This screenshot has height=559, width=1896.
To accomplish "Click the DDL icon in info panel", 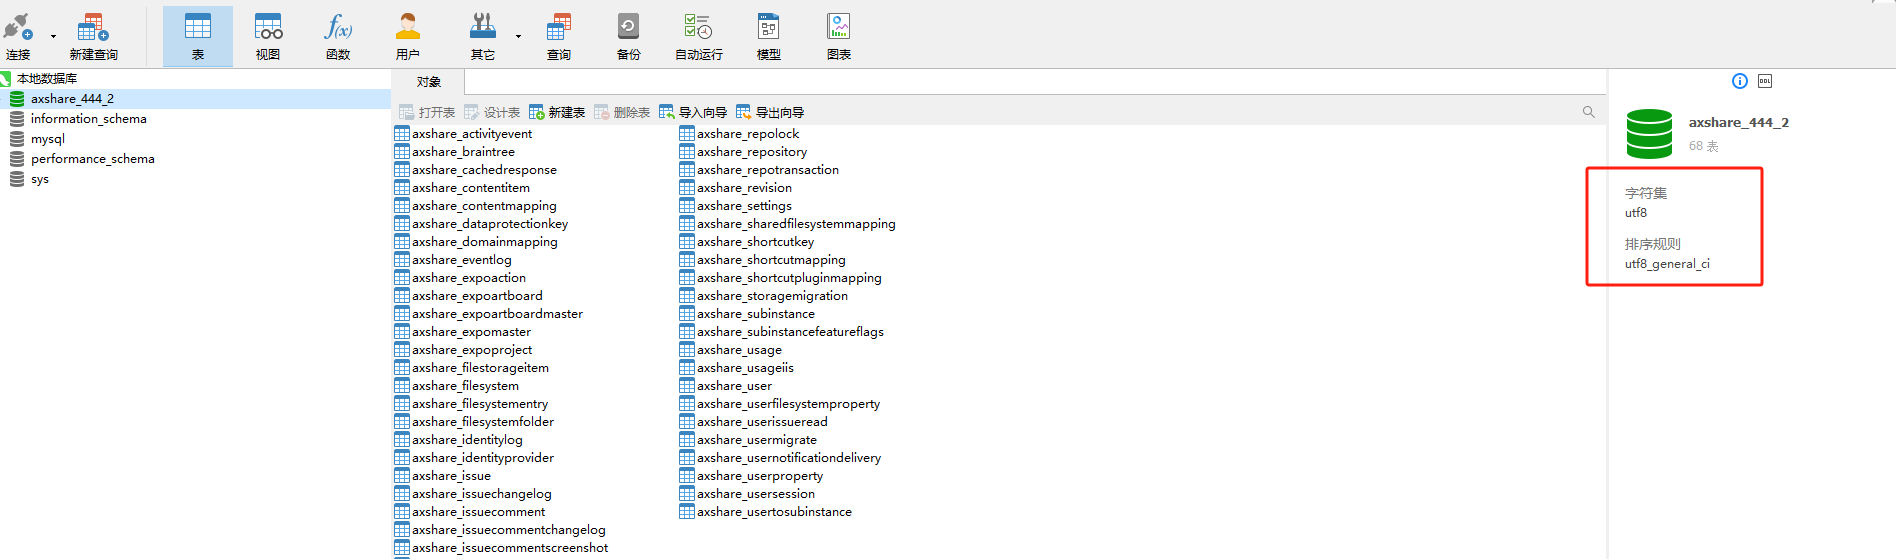I will pos(1765,81).
